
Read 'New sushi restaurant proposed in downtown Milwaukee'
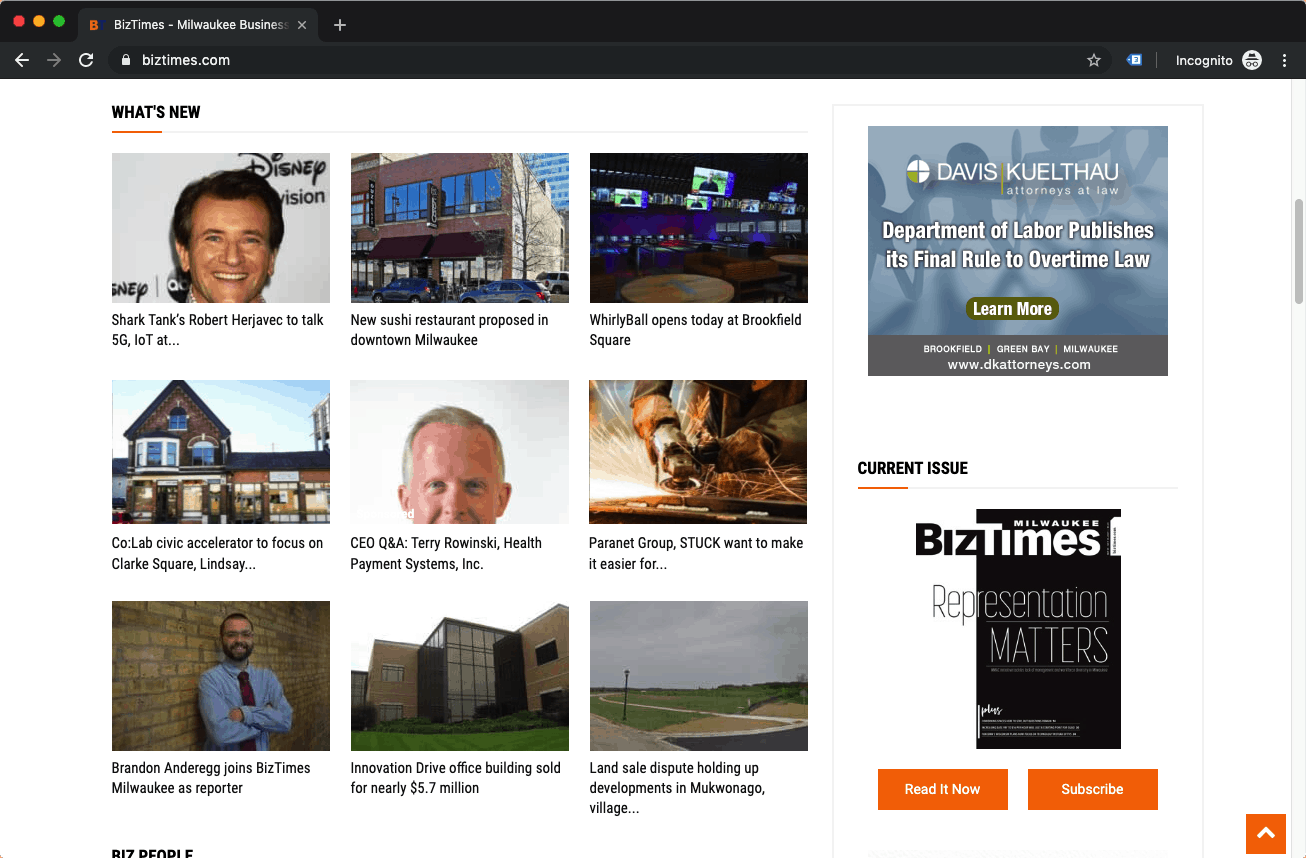click(450, 330)
